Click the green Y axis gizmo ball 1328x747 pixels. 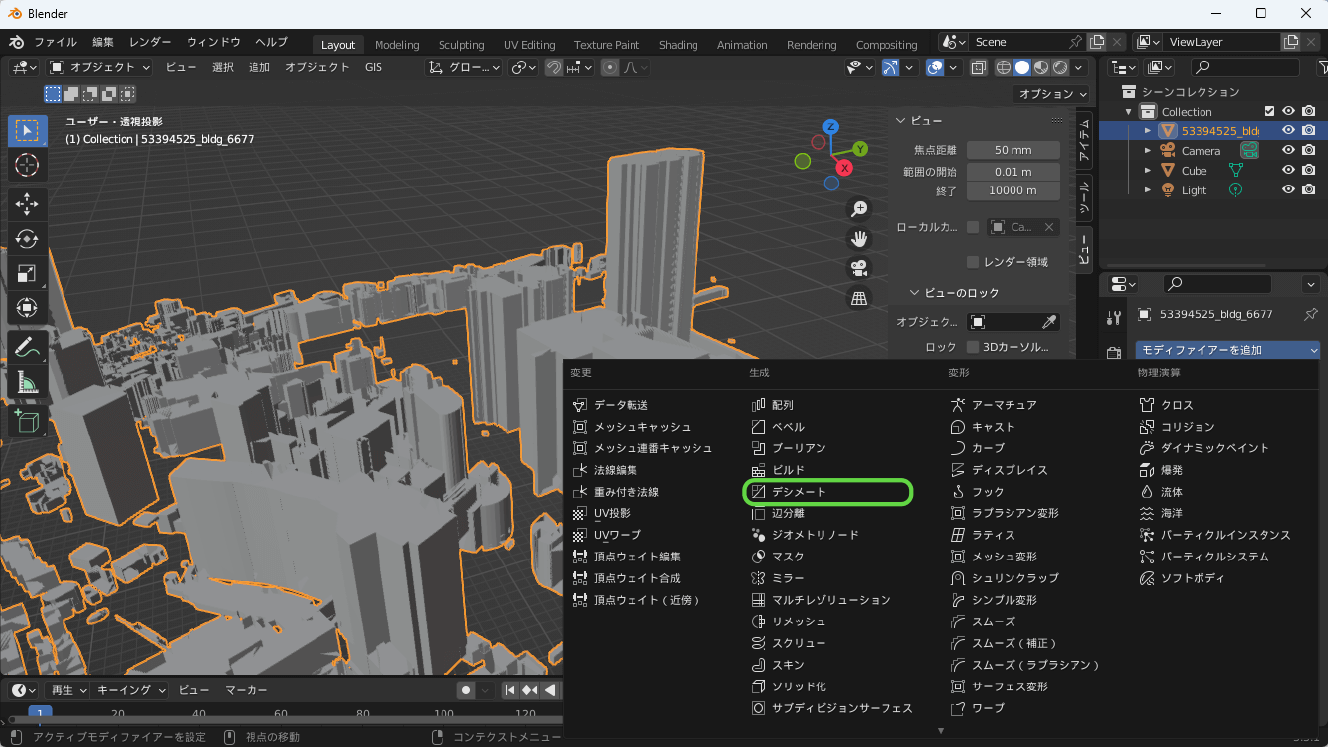coord(861,149)
